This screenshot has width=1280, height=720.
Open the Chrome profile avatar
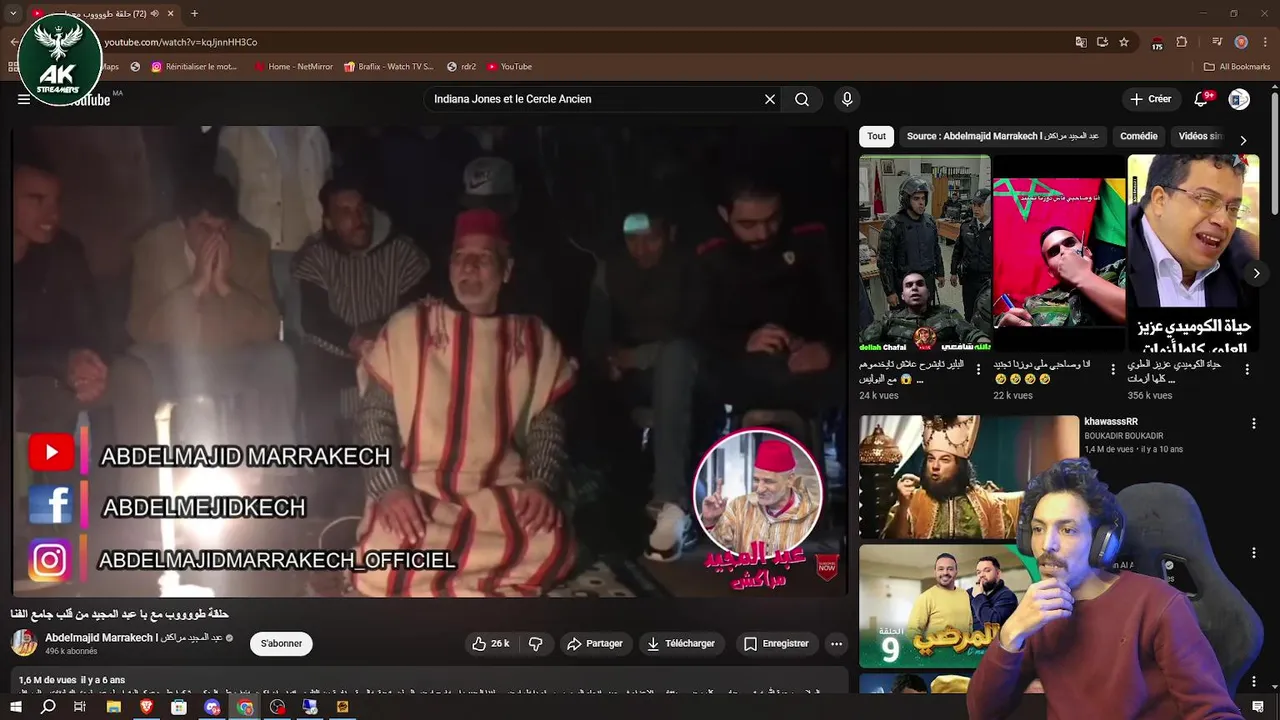click(1241, 42)
